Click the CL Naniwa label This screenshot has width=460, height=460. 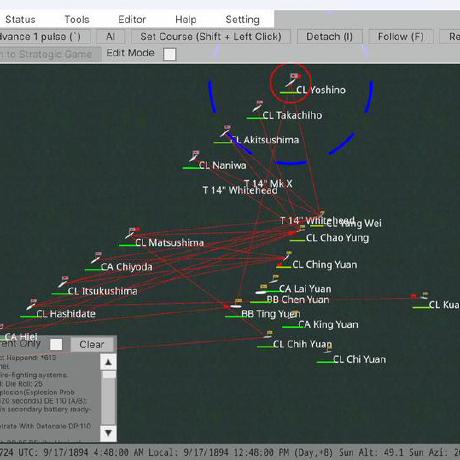click(x=223, y=165)
